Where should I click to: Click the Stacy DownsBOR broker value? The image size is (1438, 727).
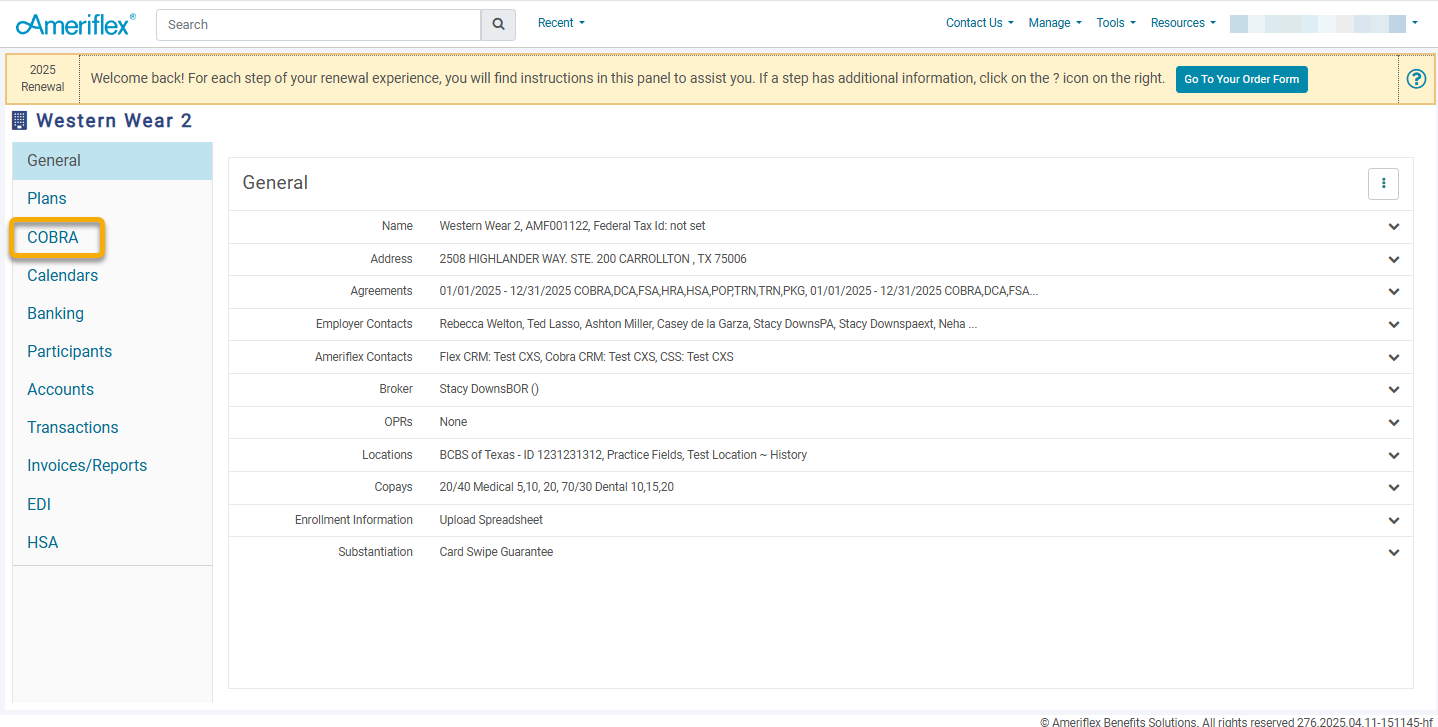(x=489, y=389)
